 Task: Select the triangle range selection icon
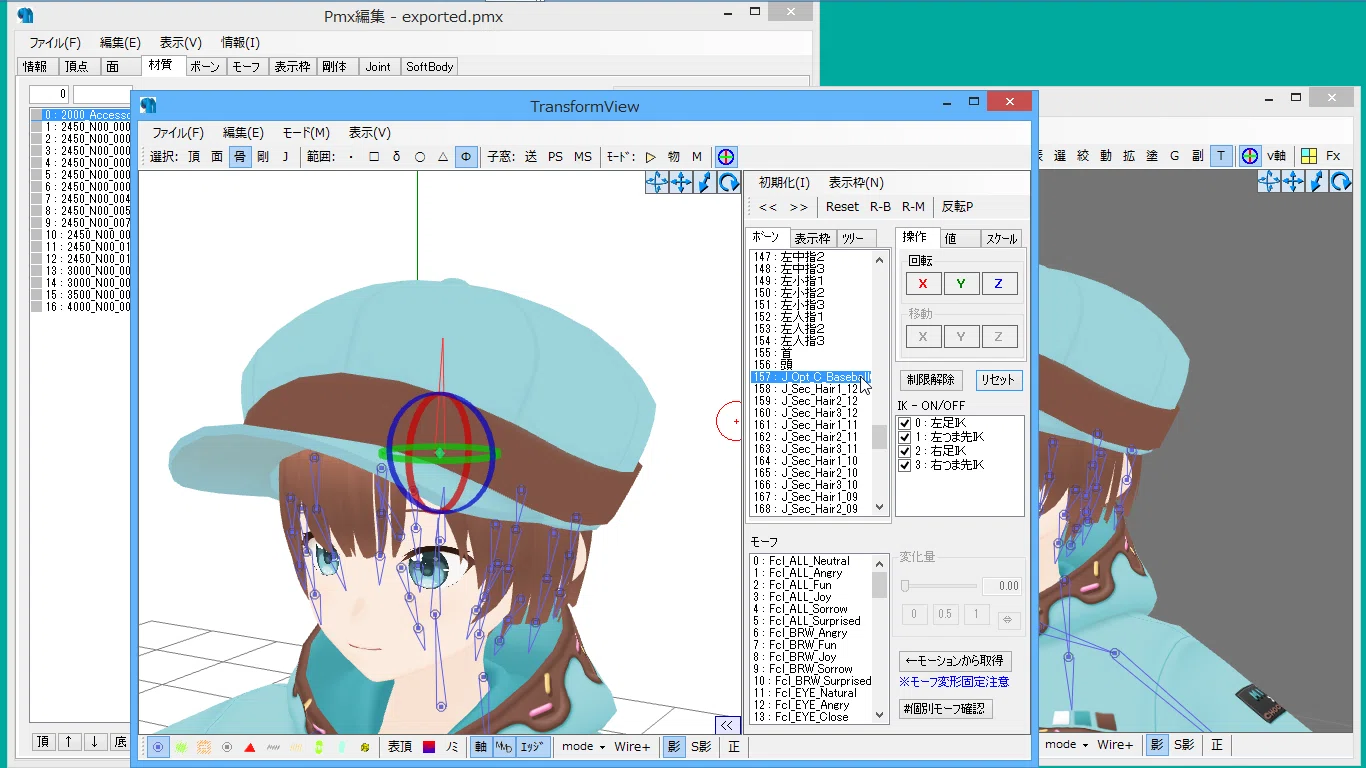(x=443, y=157)
